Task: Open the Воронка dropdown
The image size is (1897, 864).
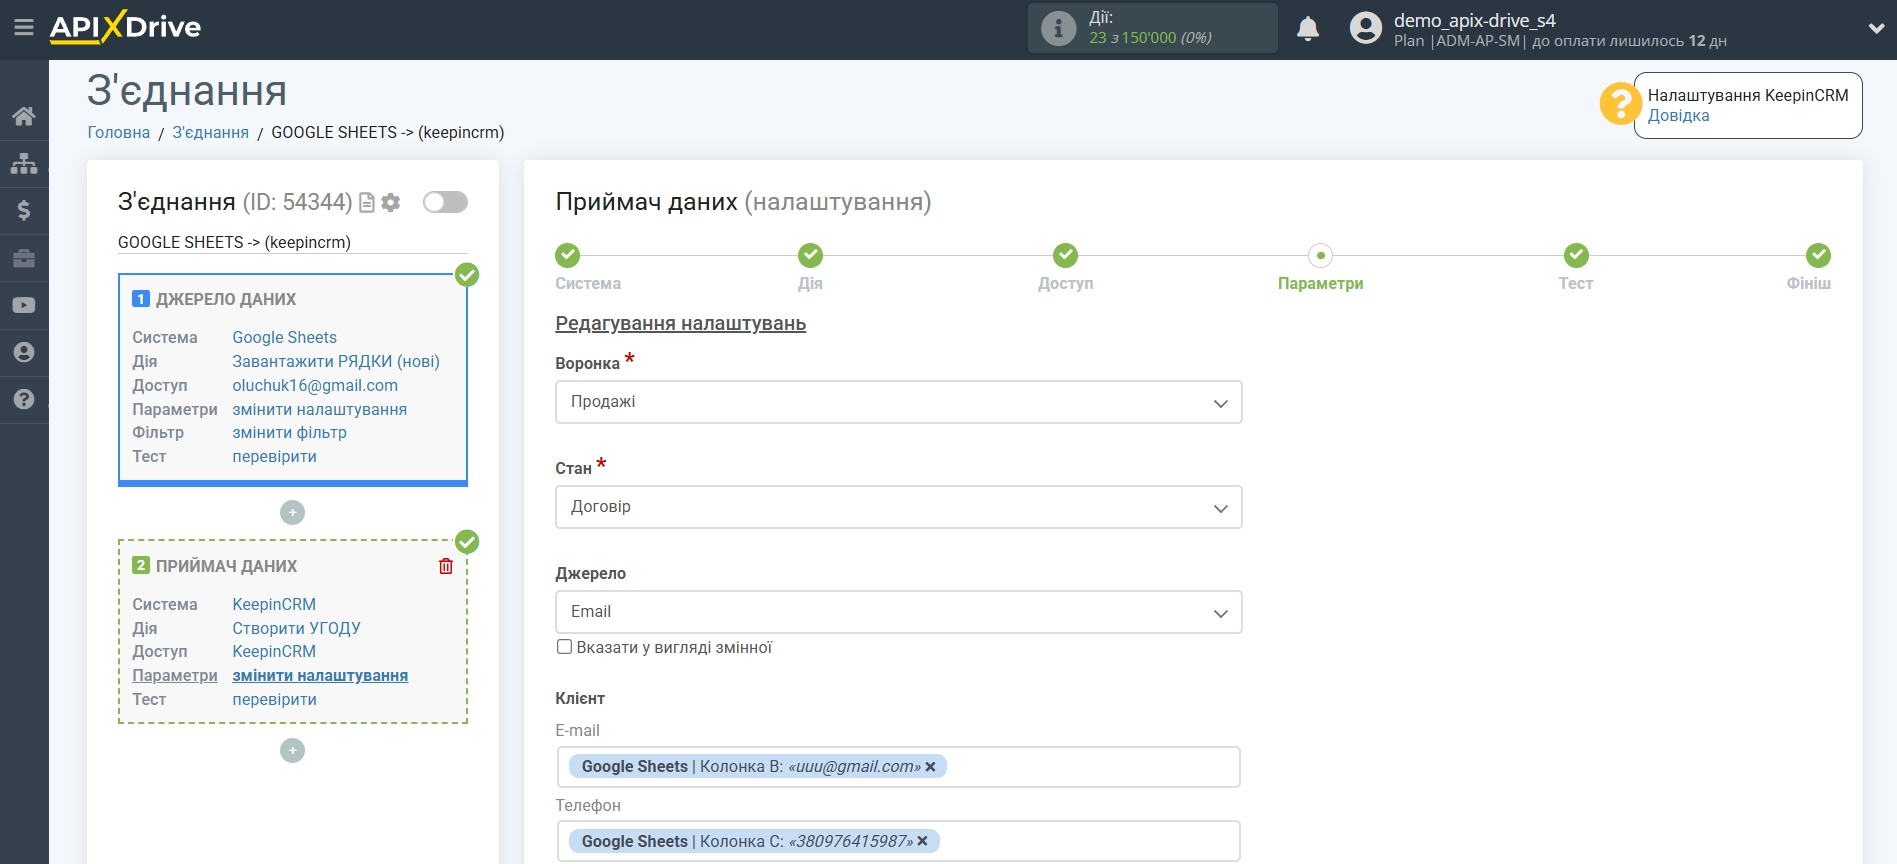Action: pyautogui.click(x=898, y=402)
